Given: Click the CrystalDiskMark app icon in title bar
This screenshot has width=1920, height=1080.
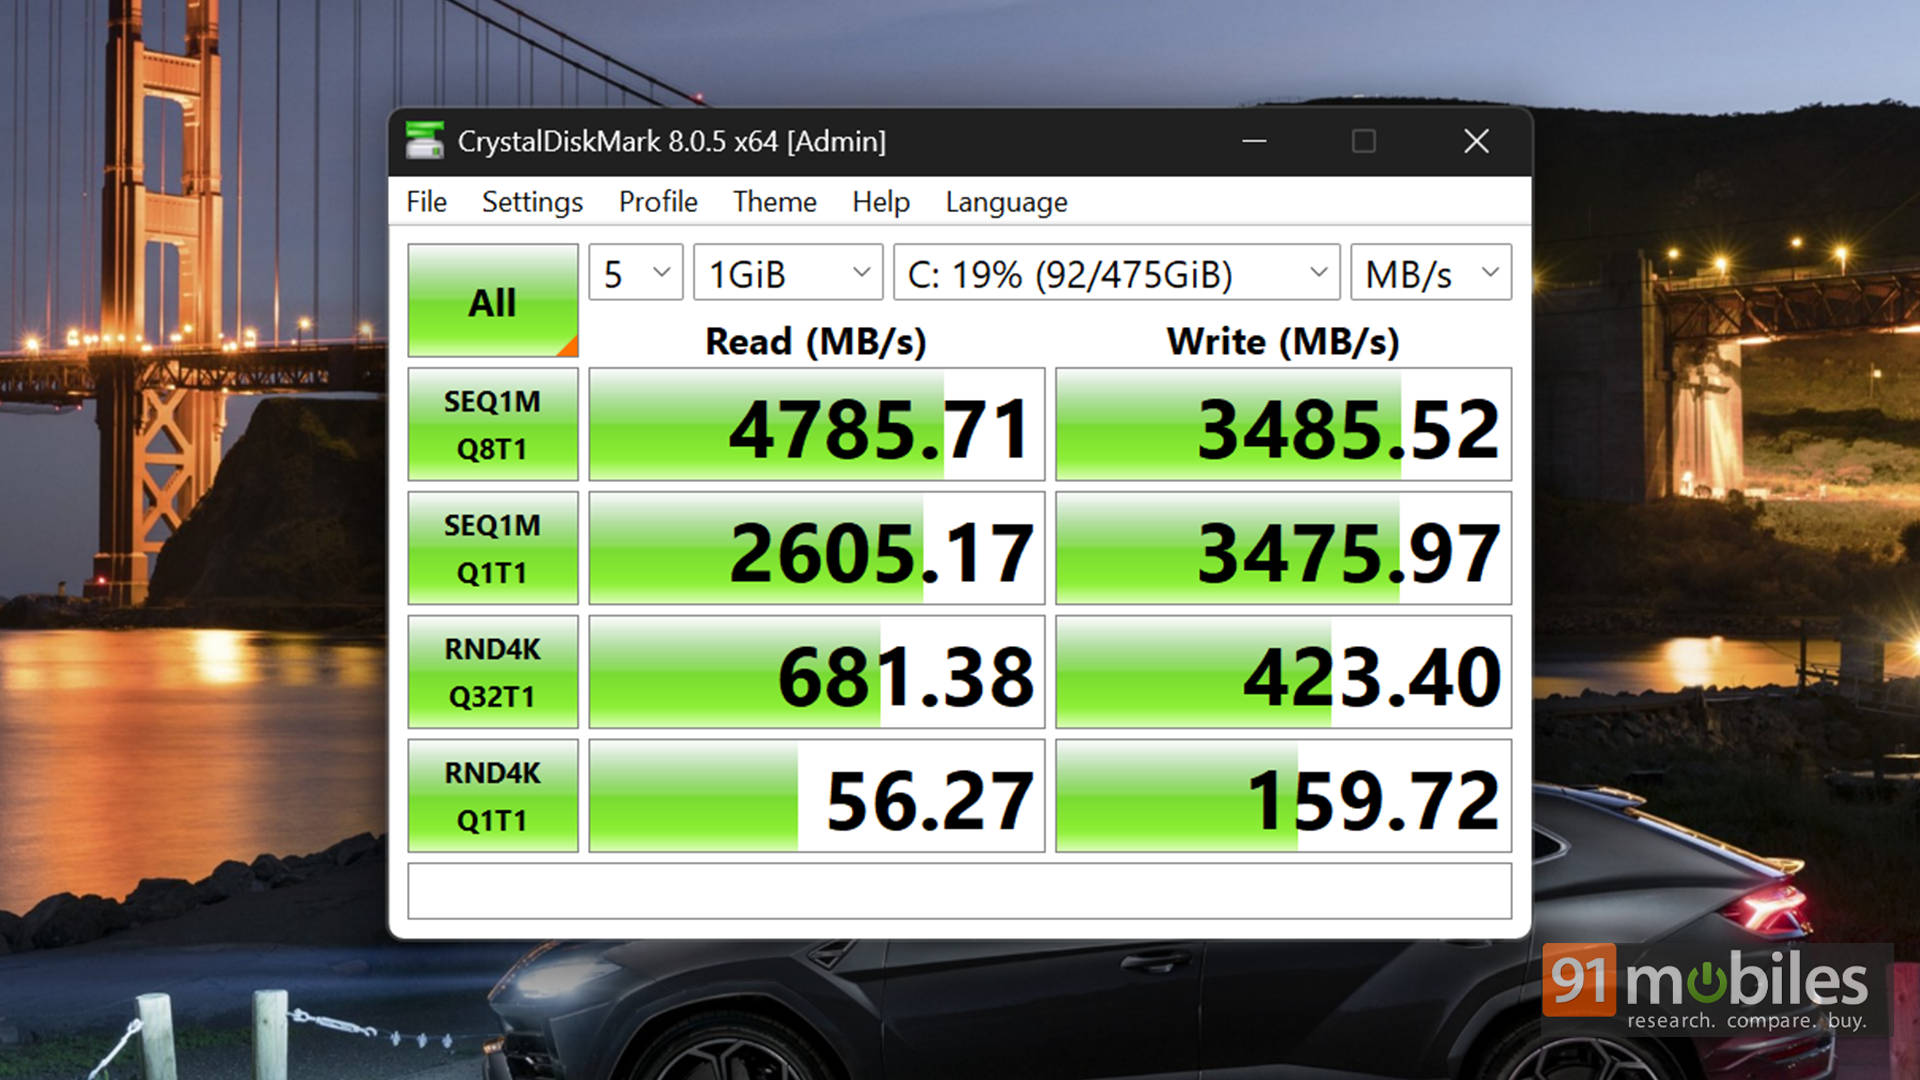Looking at the screenshot, I should coord(425,141).
